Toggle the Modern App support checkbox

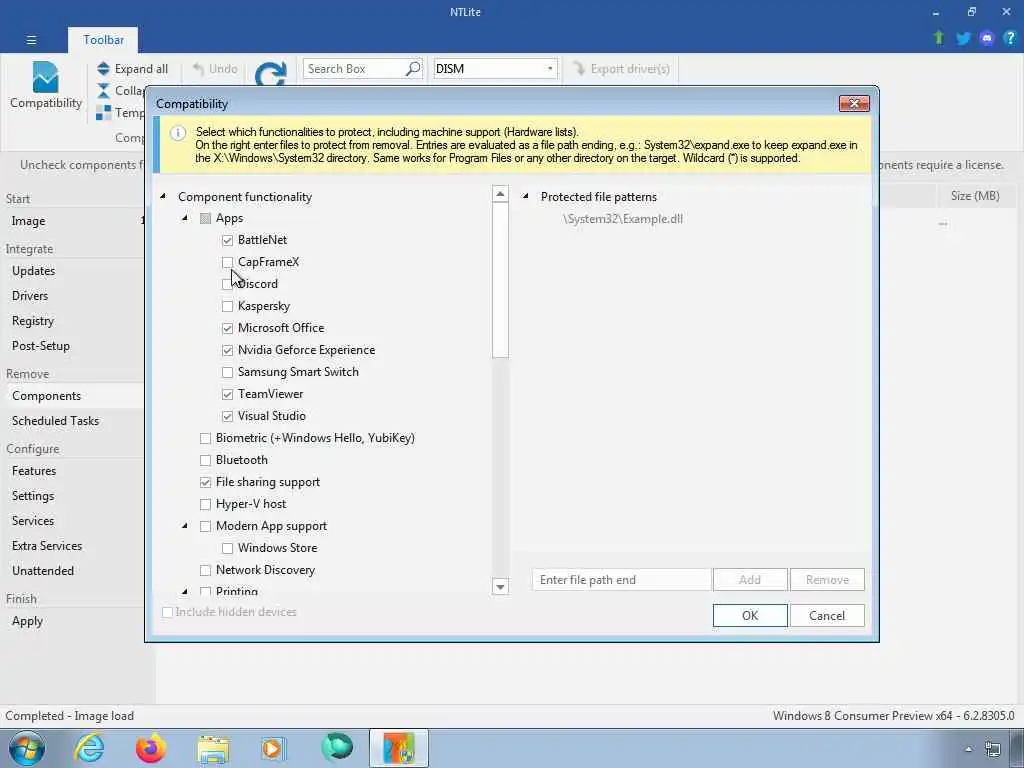click(x=205, y=526)
